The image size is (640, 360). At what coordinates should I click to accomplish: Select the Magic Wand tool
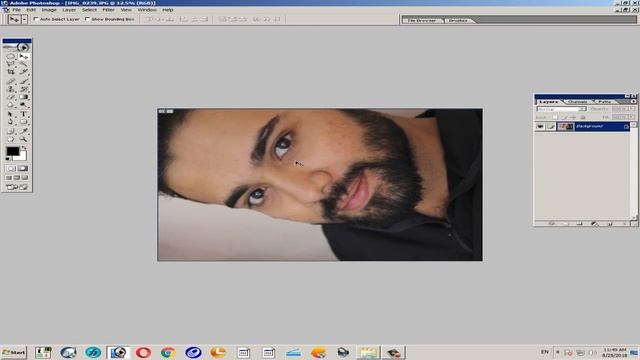click(24, 64)
